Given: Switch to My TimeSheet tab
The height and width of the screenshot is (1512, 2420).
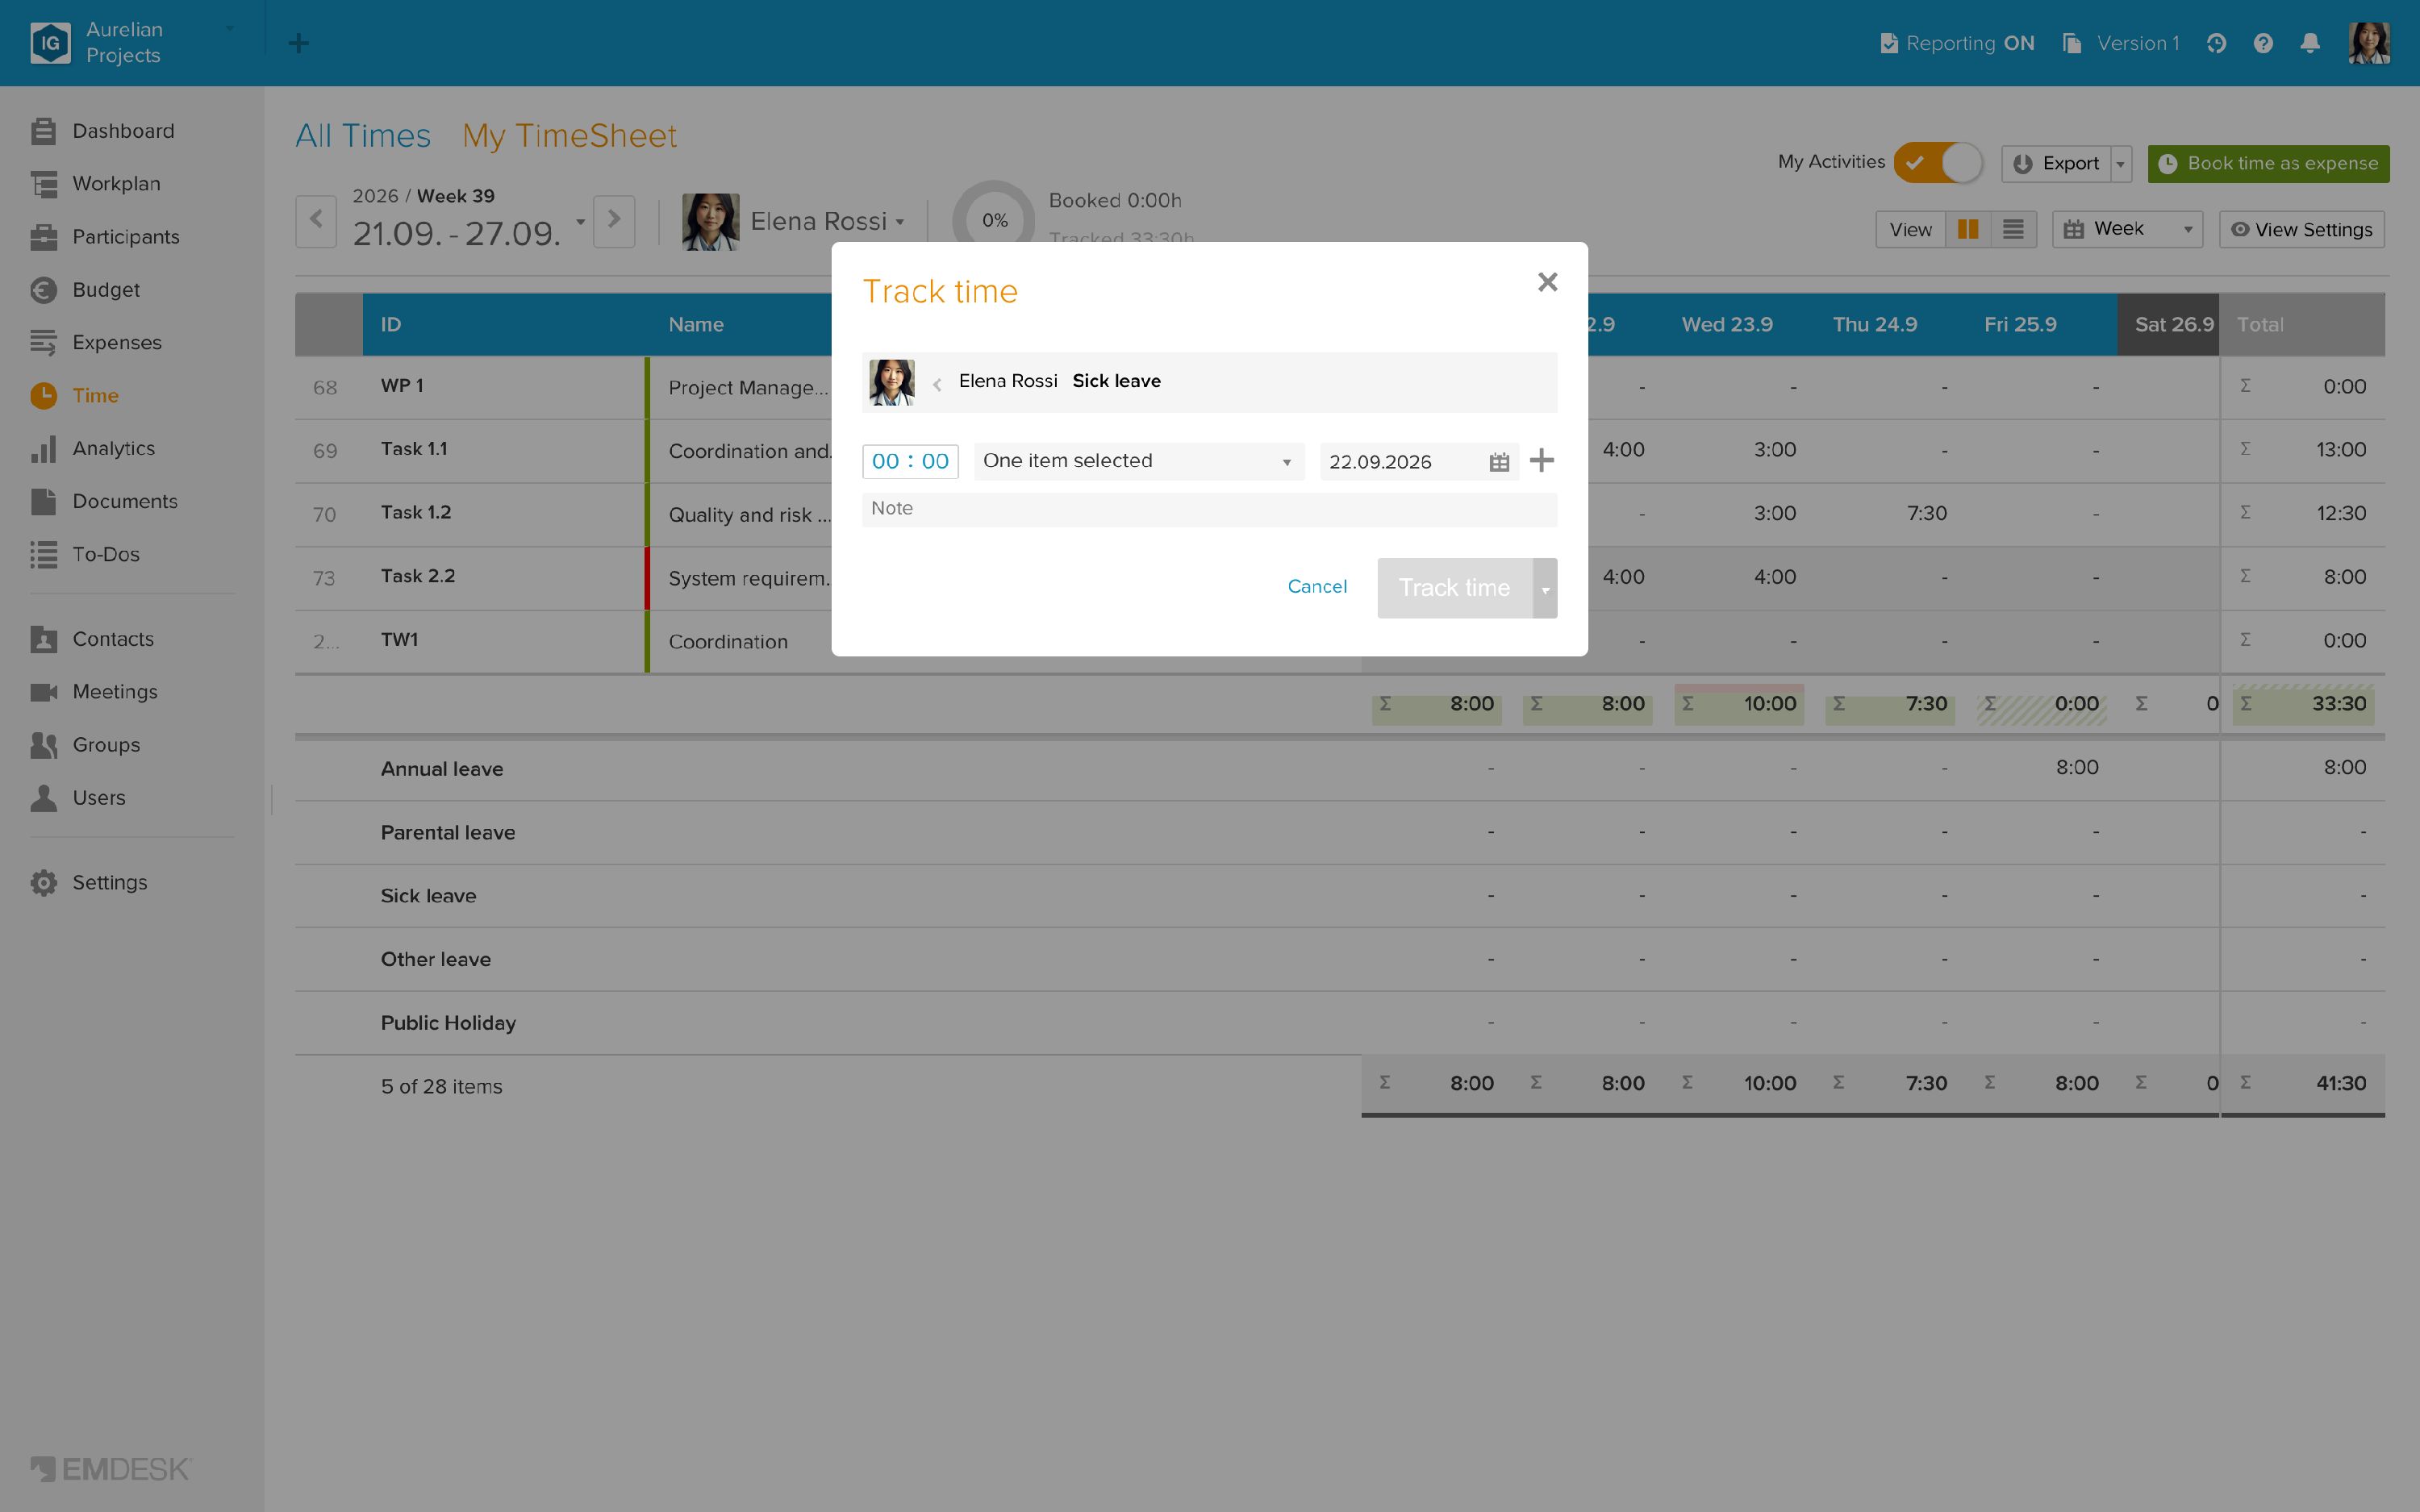Looking at the screenshot, I should point(570,136).
